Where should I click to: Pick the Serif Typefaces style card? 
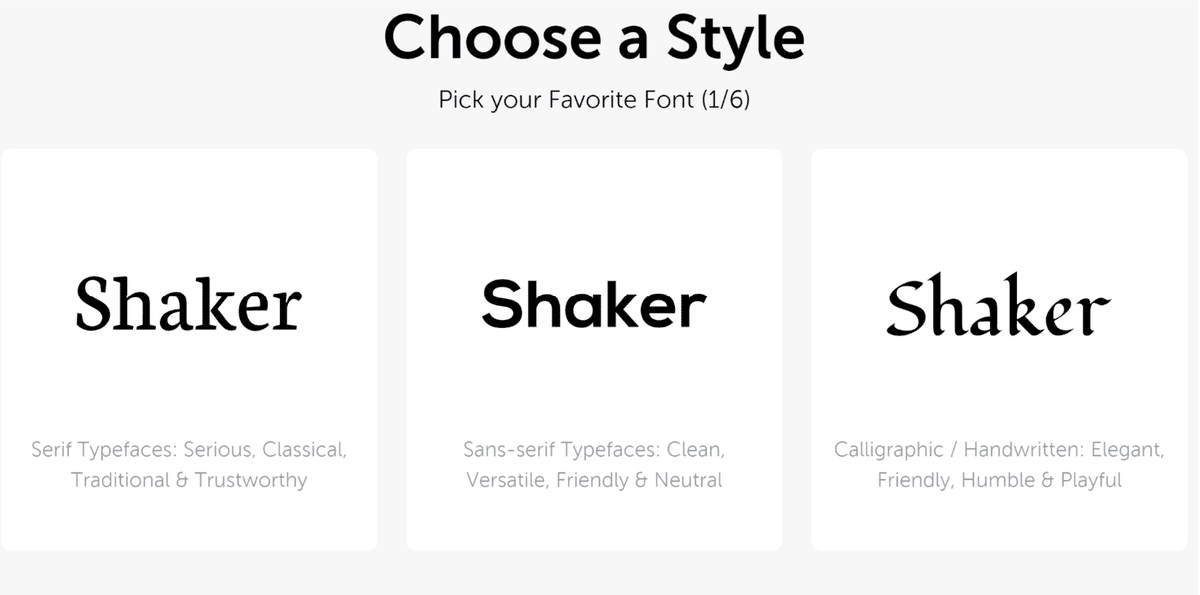coord(189,220)
